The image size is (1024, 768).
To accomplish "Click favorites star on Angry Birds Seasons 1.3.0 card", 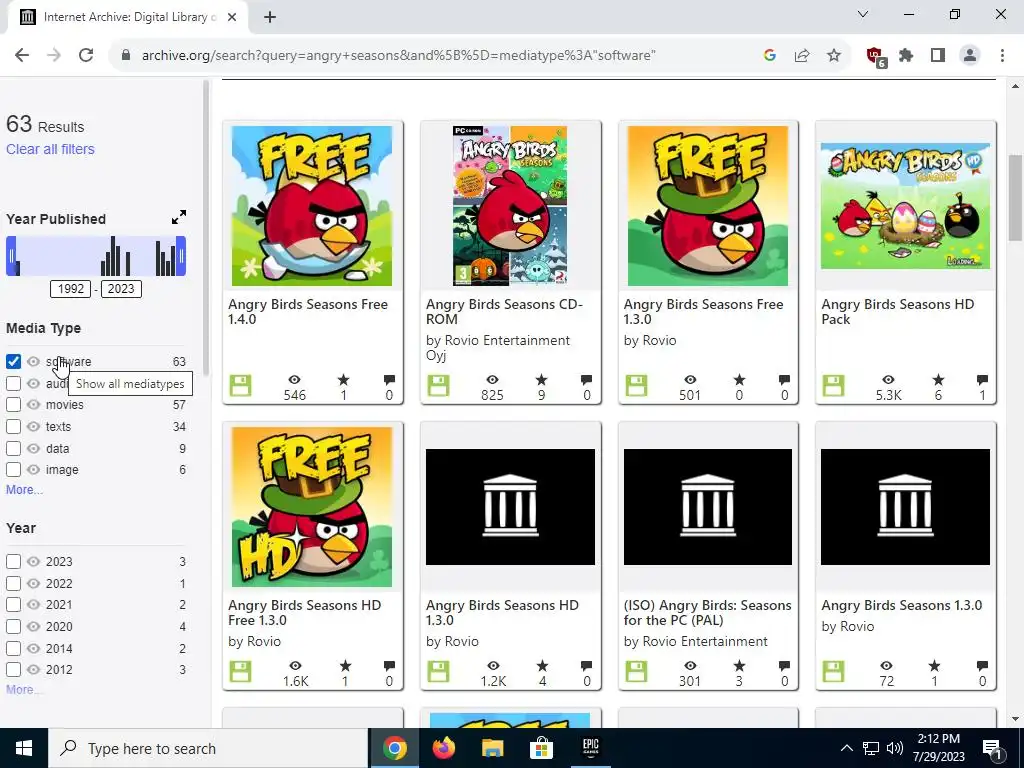I will coord(935,665).
